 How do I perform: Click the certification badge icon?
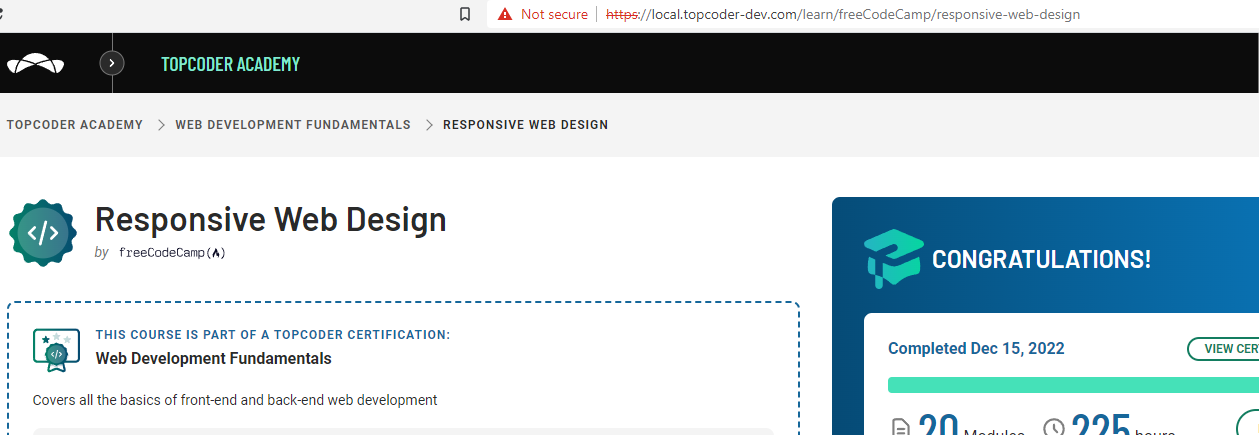(56, 349)
